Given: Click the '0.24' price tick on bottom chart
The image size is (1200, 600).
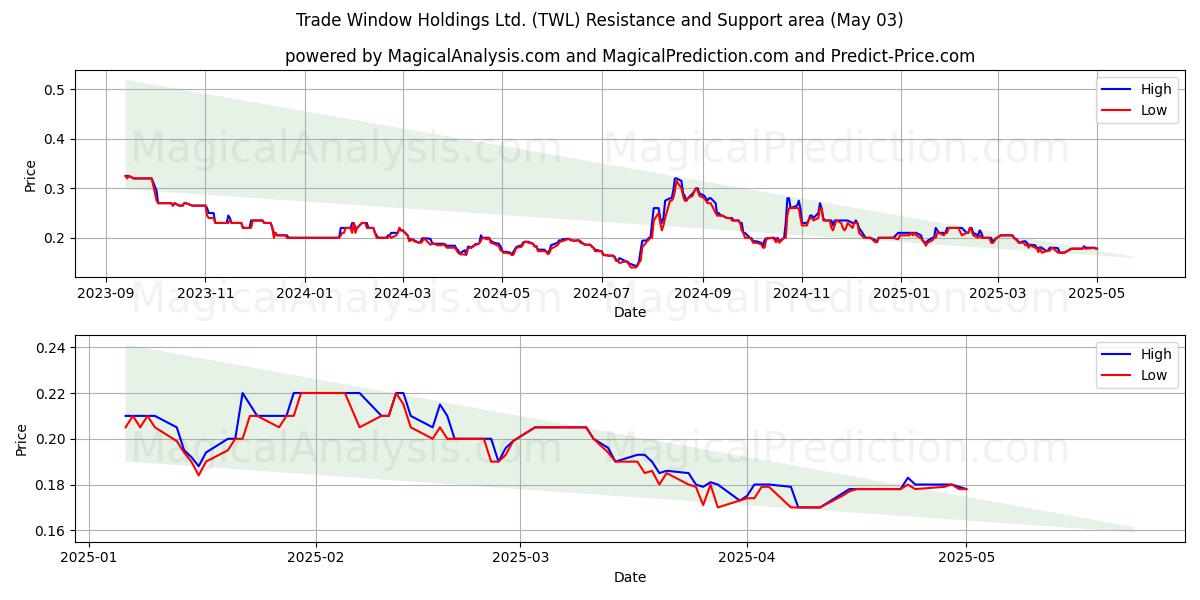Looking at the screenshot, I should click(x=51, y=348).
